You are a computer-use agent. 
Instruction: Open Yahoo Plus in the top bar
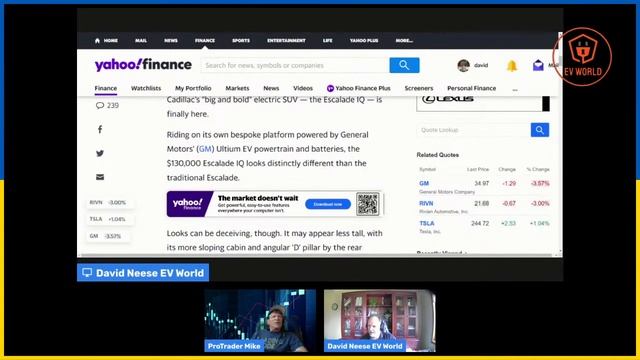(364, 40)
